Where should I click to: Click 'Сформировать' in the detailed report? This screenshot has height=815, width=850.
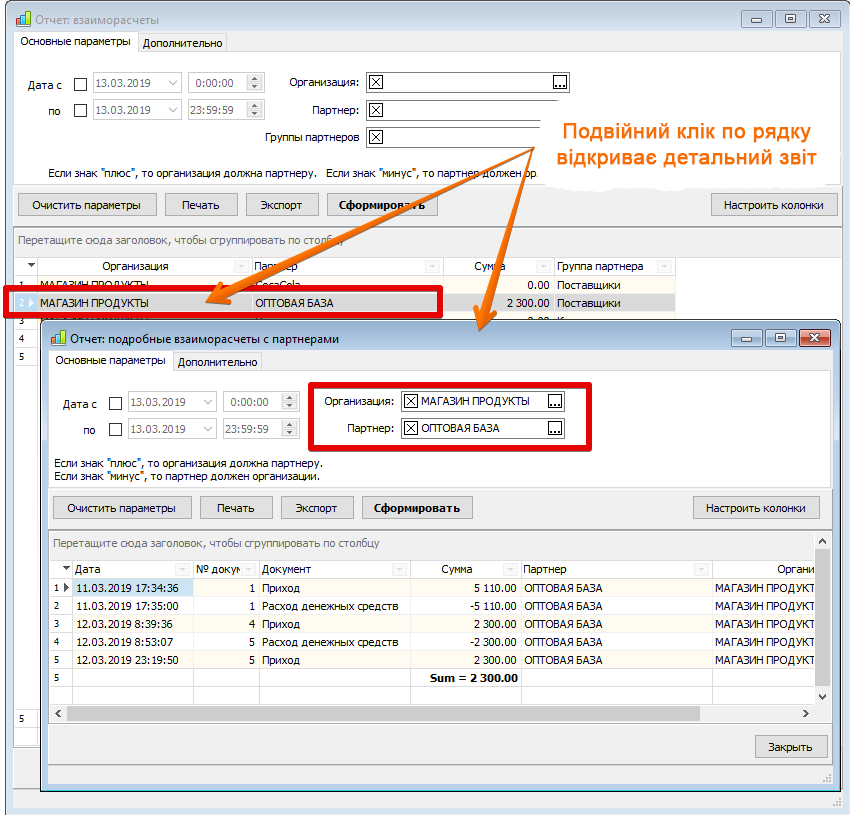(417, 508)
